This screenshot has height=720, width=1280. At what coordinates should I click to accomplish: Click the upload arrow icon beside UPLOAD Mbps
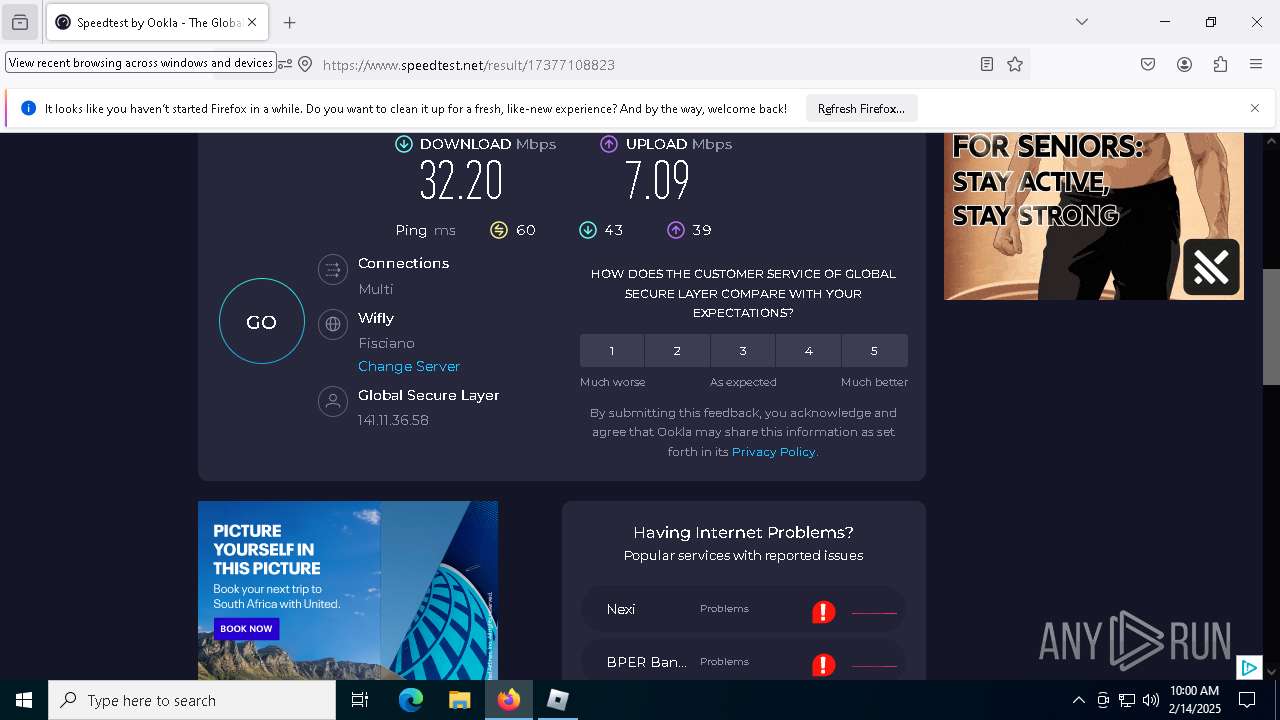pos(609,144)
